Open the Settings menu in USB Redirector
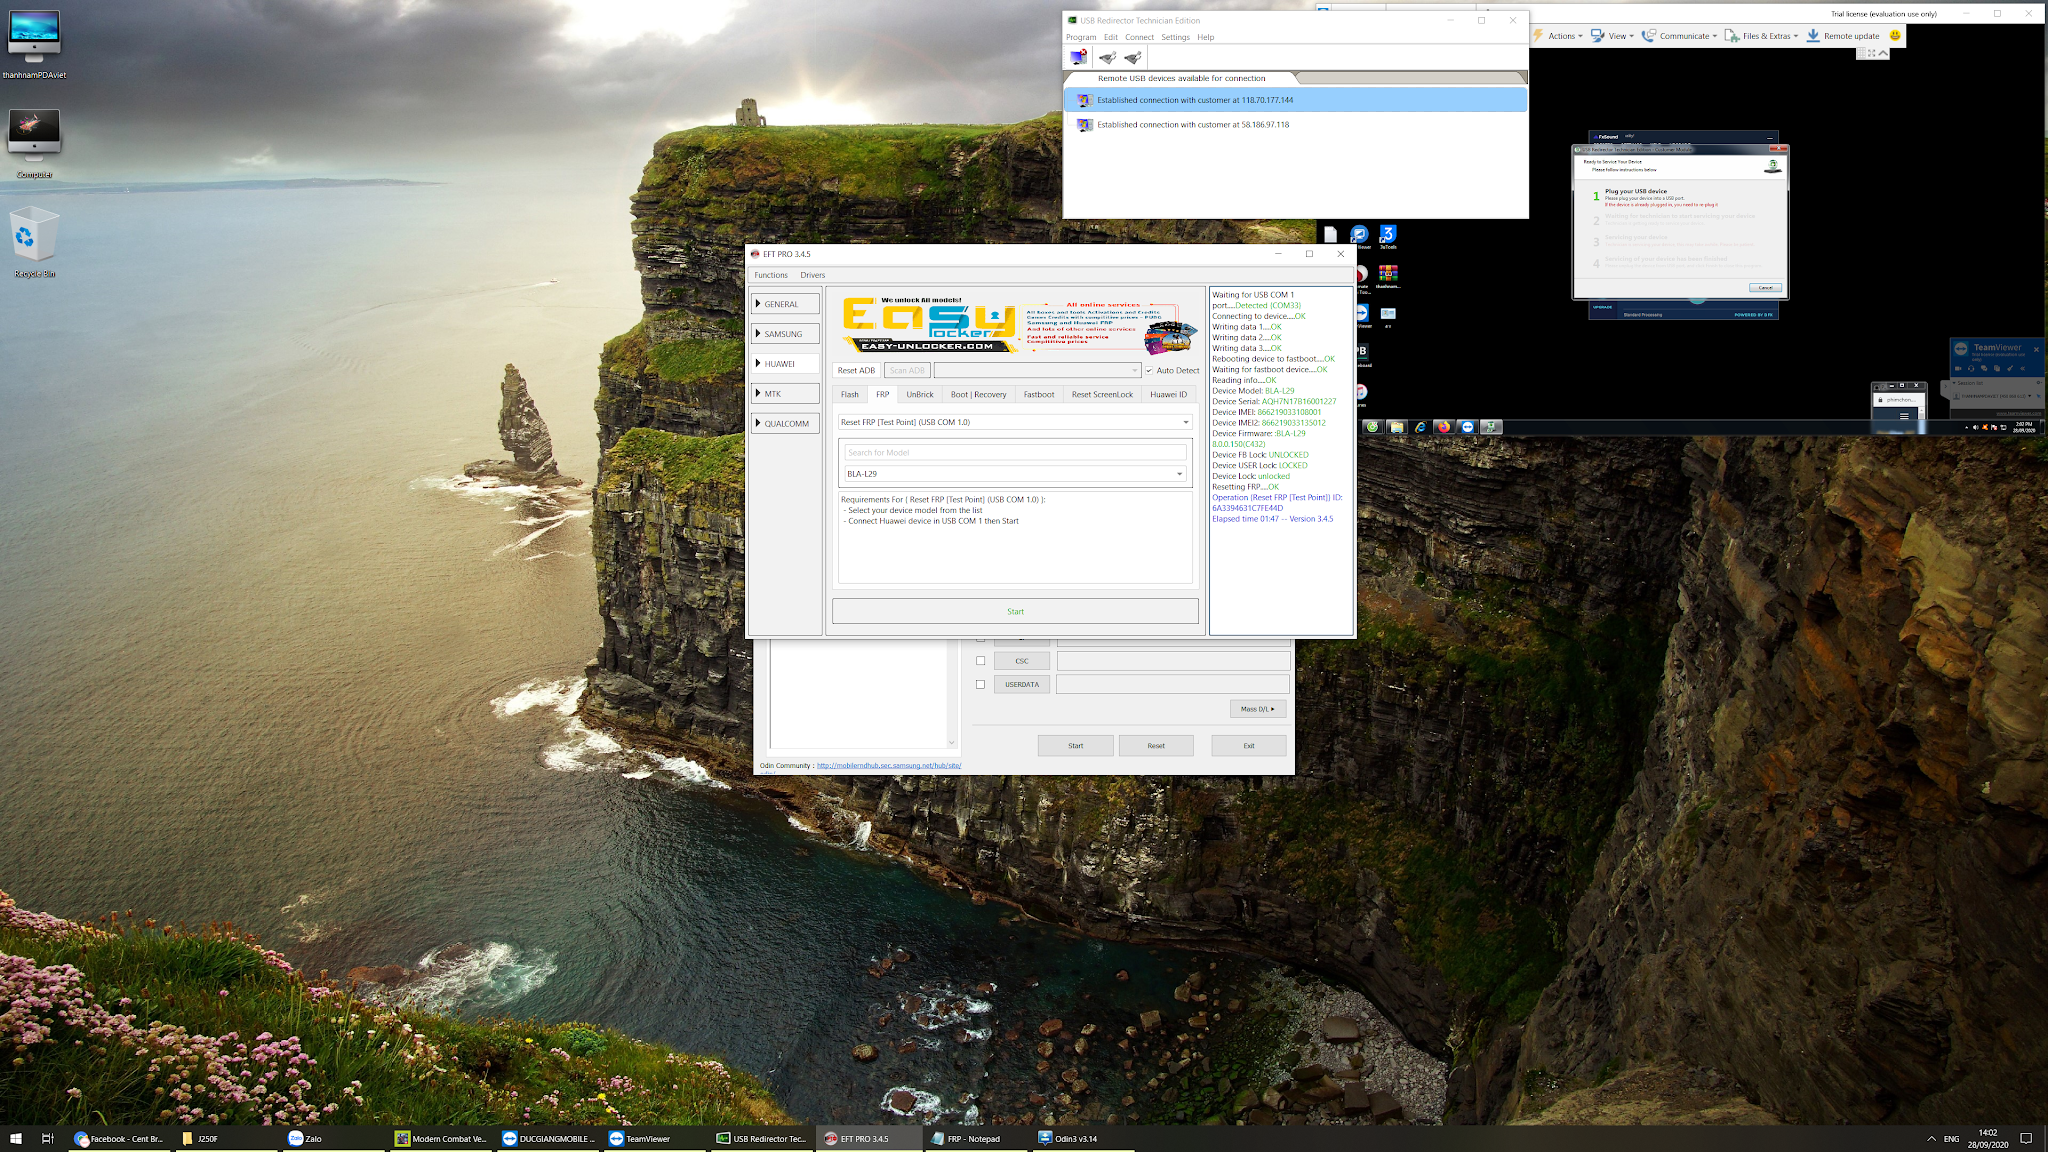This screenshot has height=1152, width=2048. coord(1175,37)
